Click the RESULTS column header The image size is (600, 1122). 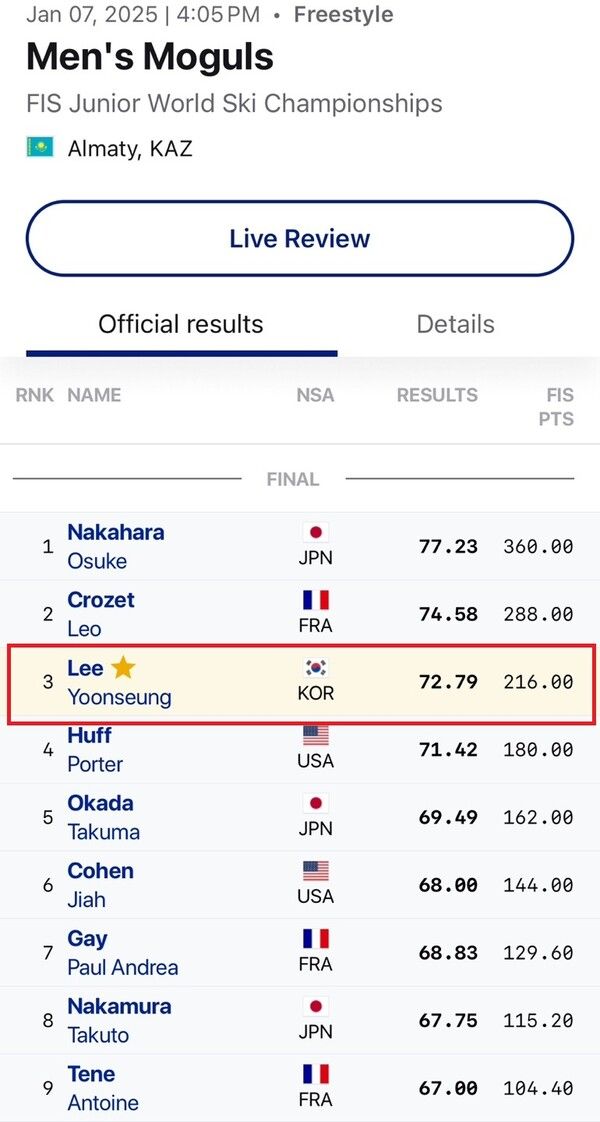tap(437, 396)
